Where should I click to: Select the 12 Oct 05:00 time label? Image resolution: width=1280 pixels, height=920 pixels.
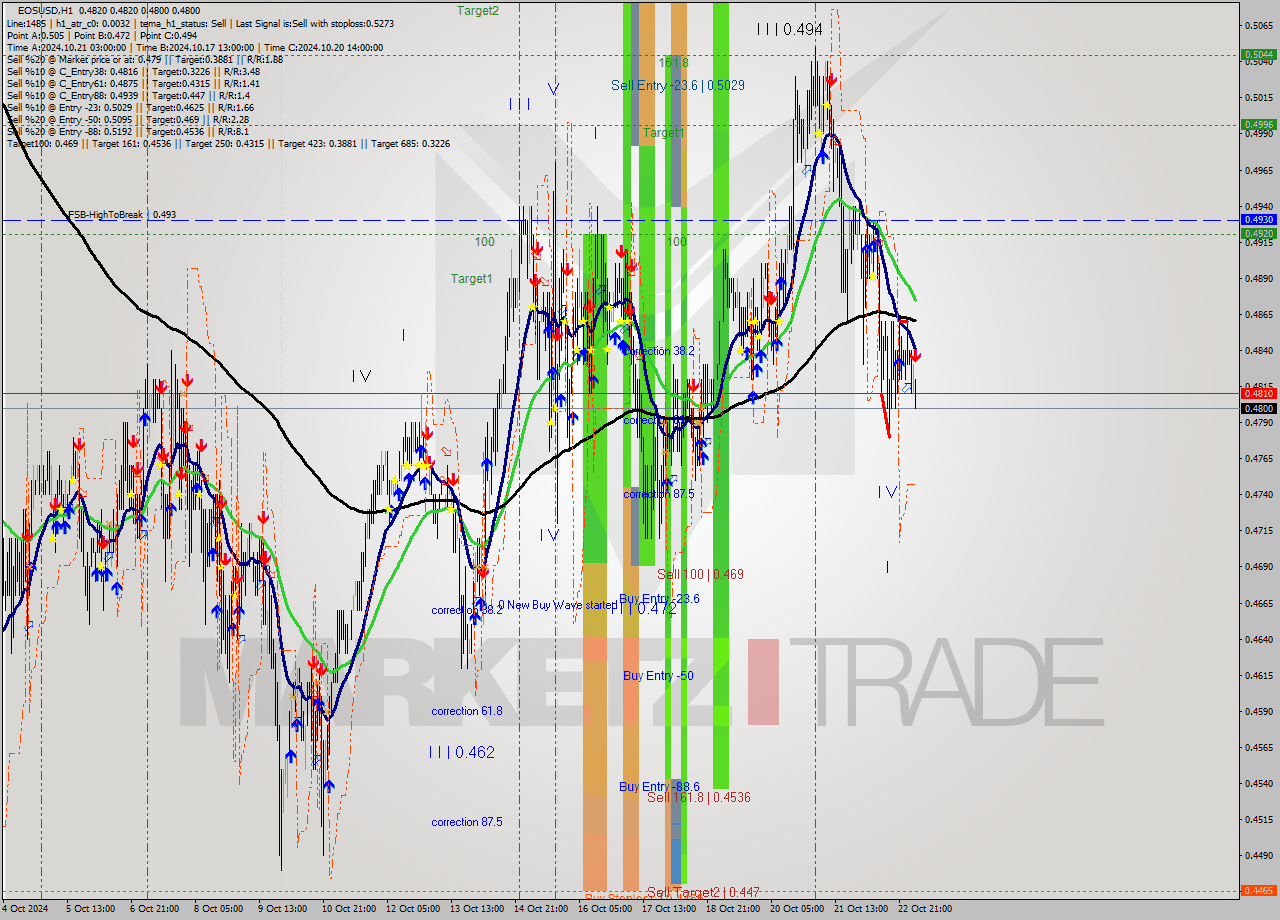click(x=412, y=909)
